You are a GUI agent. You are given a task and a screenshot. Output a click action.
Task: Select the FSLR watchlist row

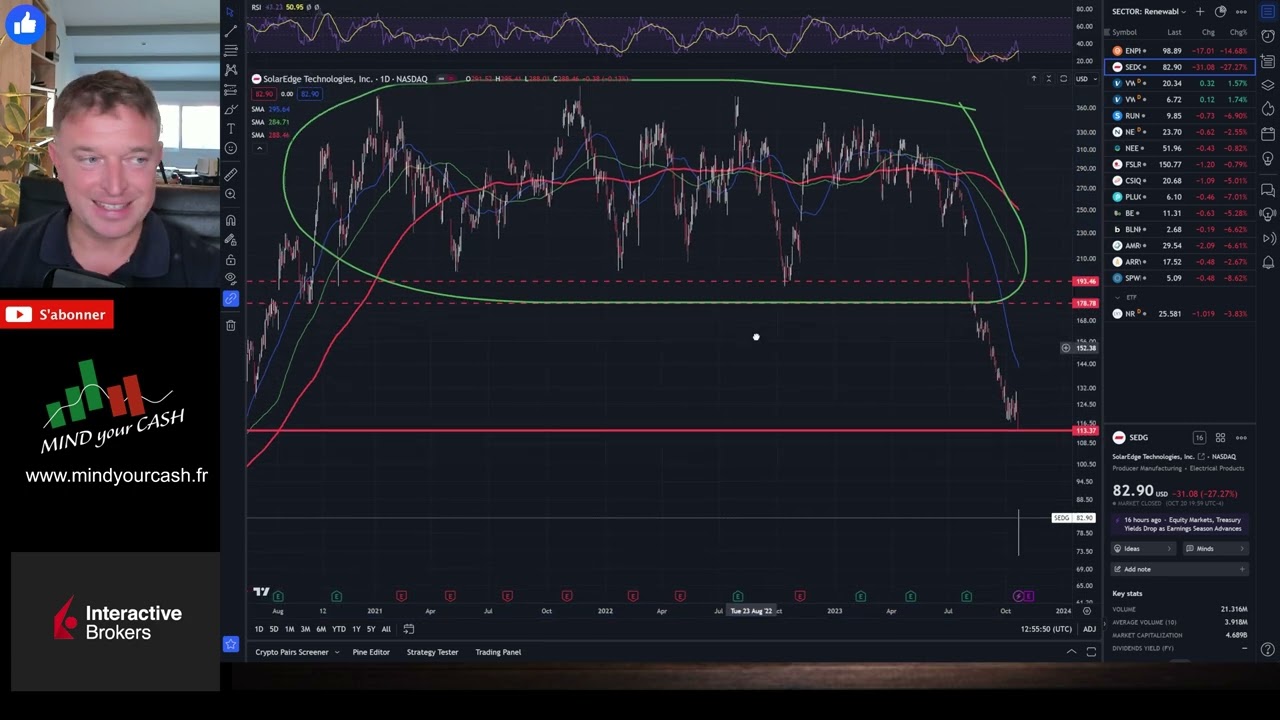click(x=1178, y=164)
